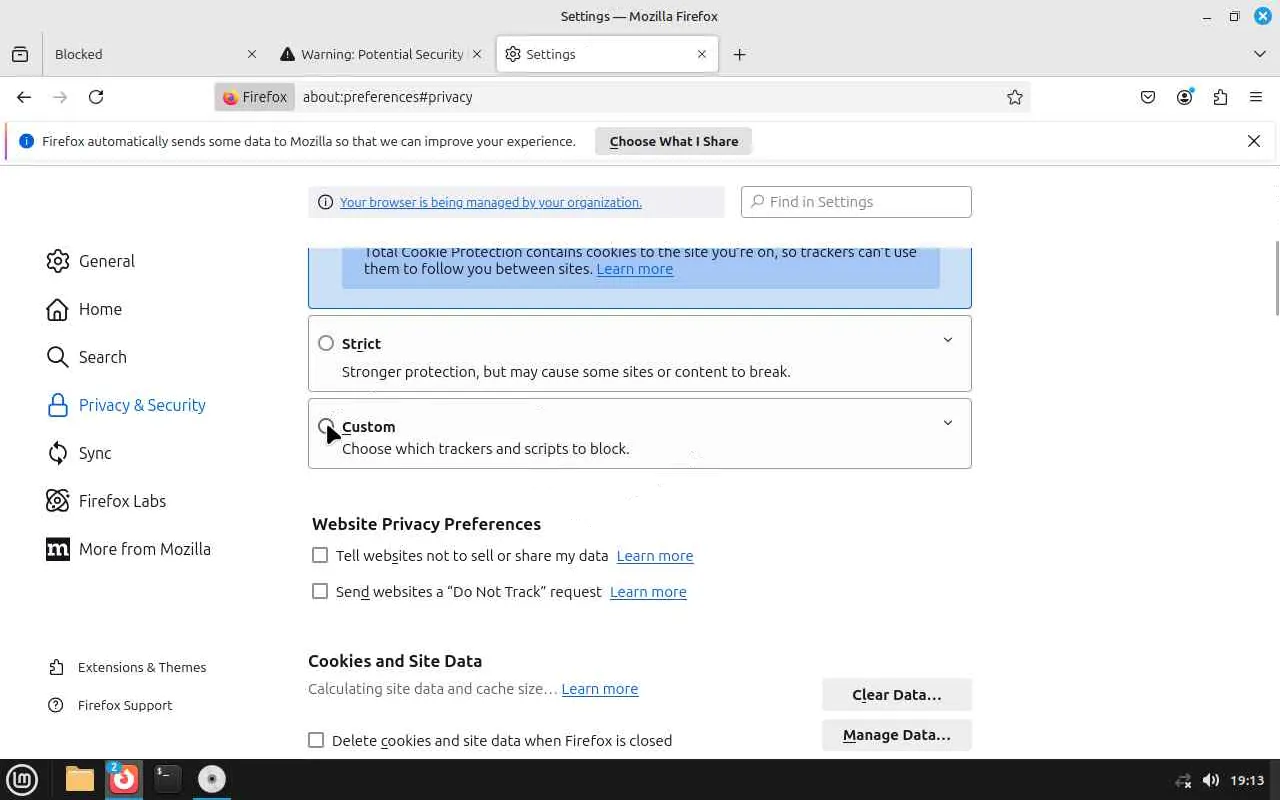Click the Find in Settings field
Viewport: 1280px width, 800px height.
856,202
